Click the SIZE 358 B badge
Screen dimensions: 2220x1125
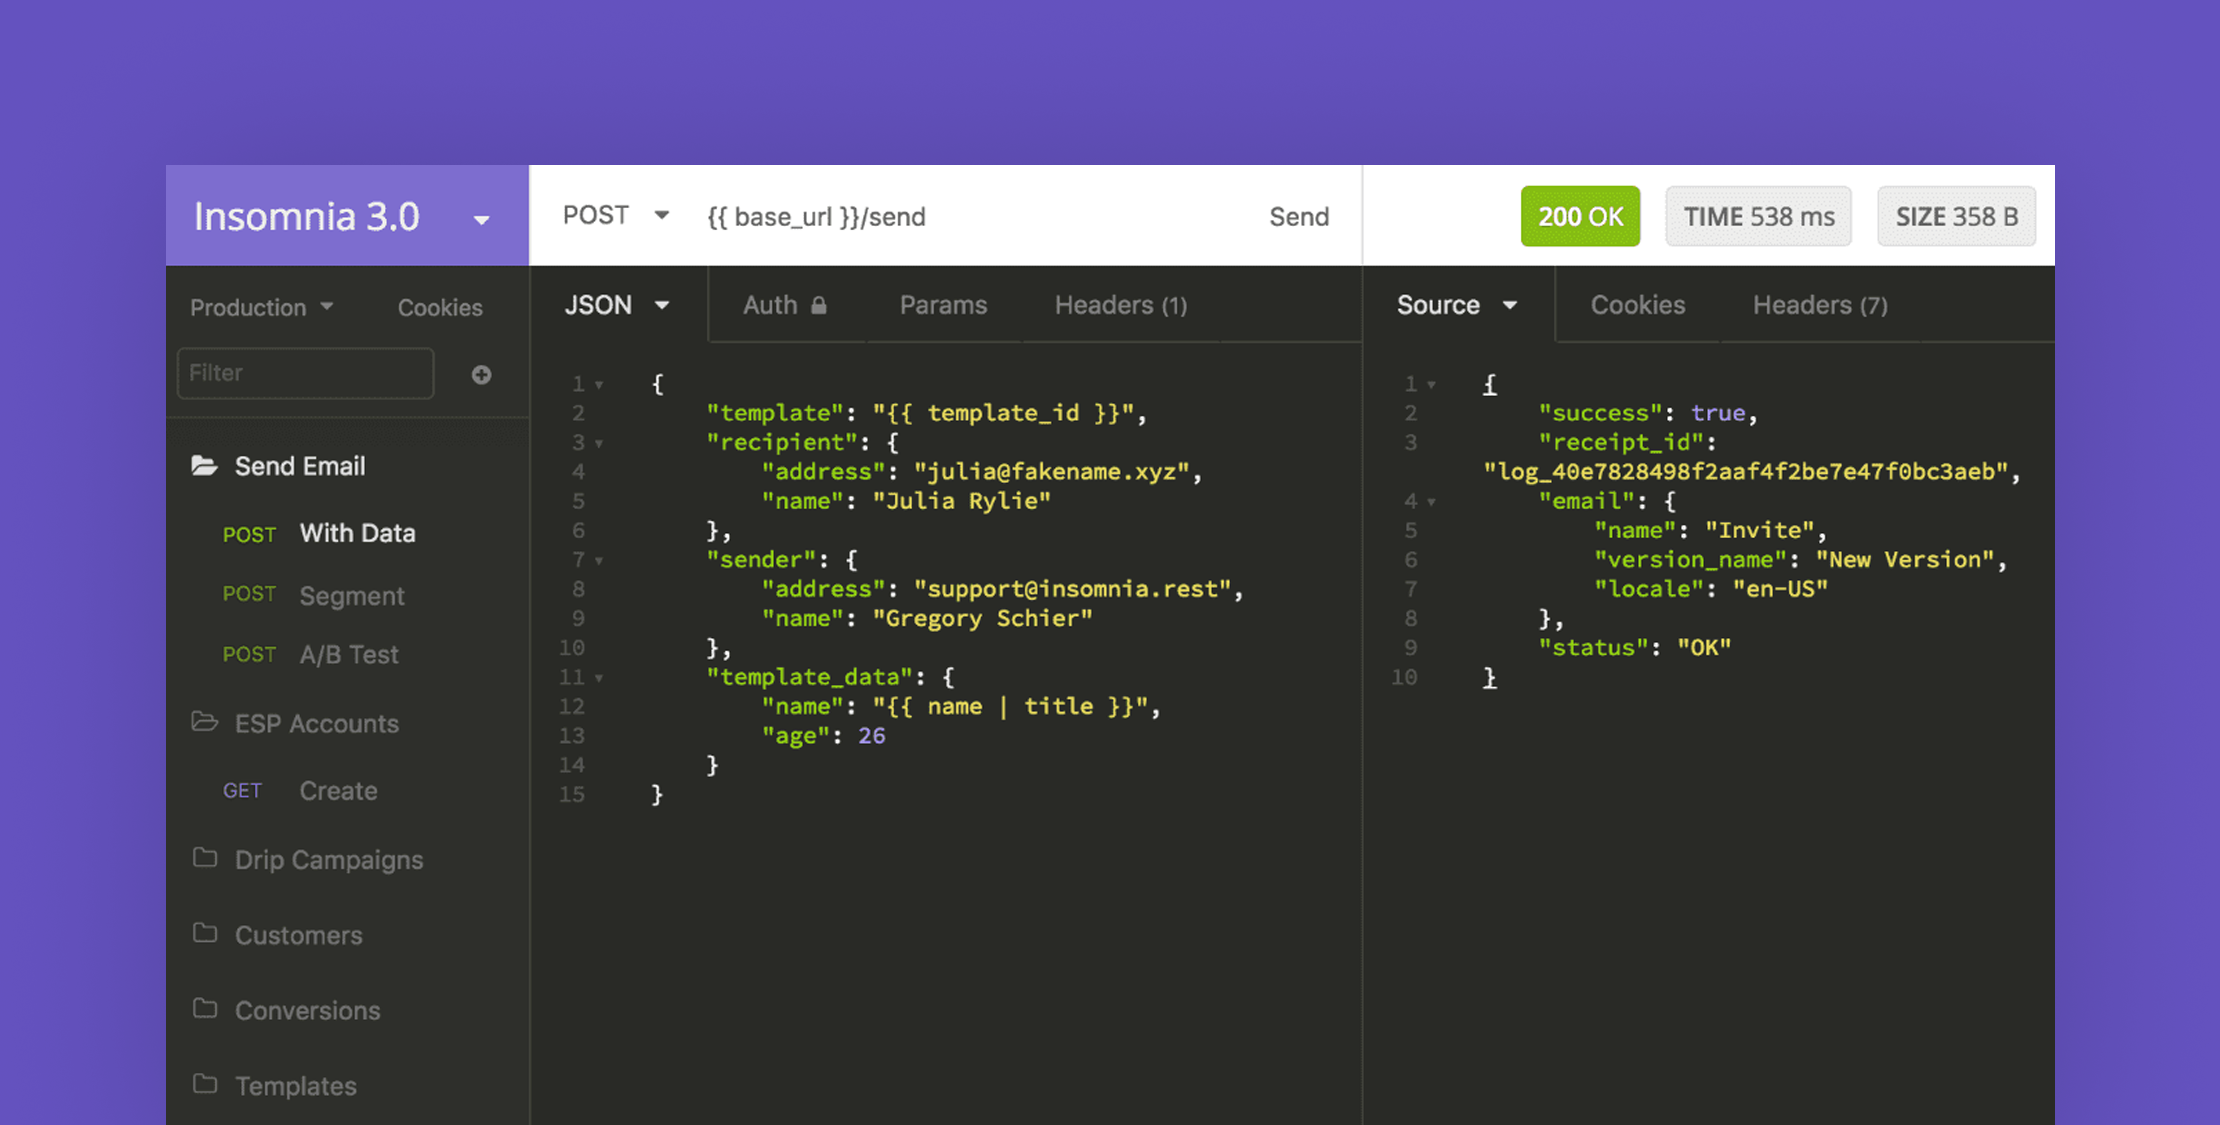click(1956, 216)
